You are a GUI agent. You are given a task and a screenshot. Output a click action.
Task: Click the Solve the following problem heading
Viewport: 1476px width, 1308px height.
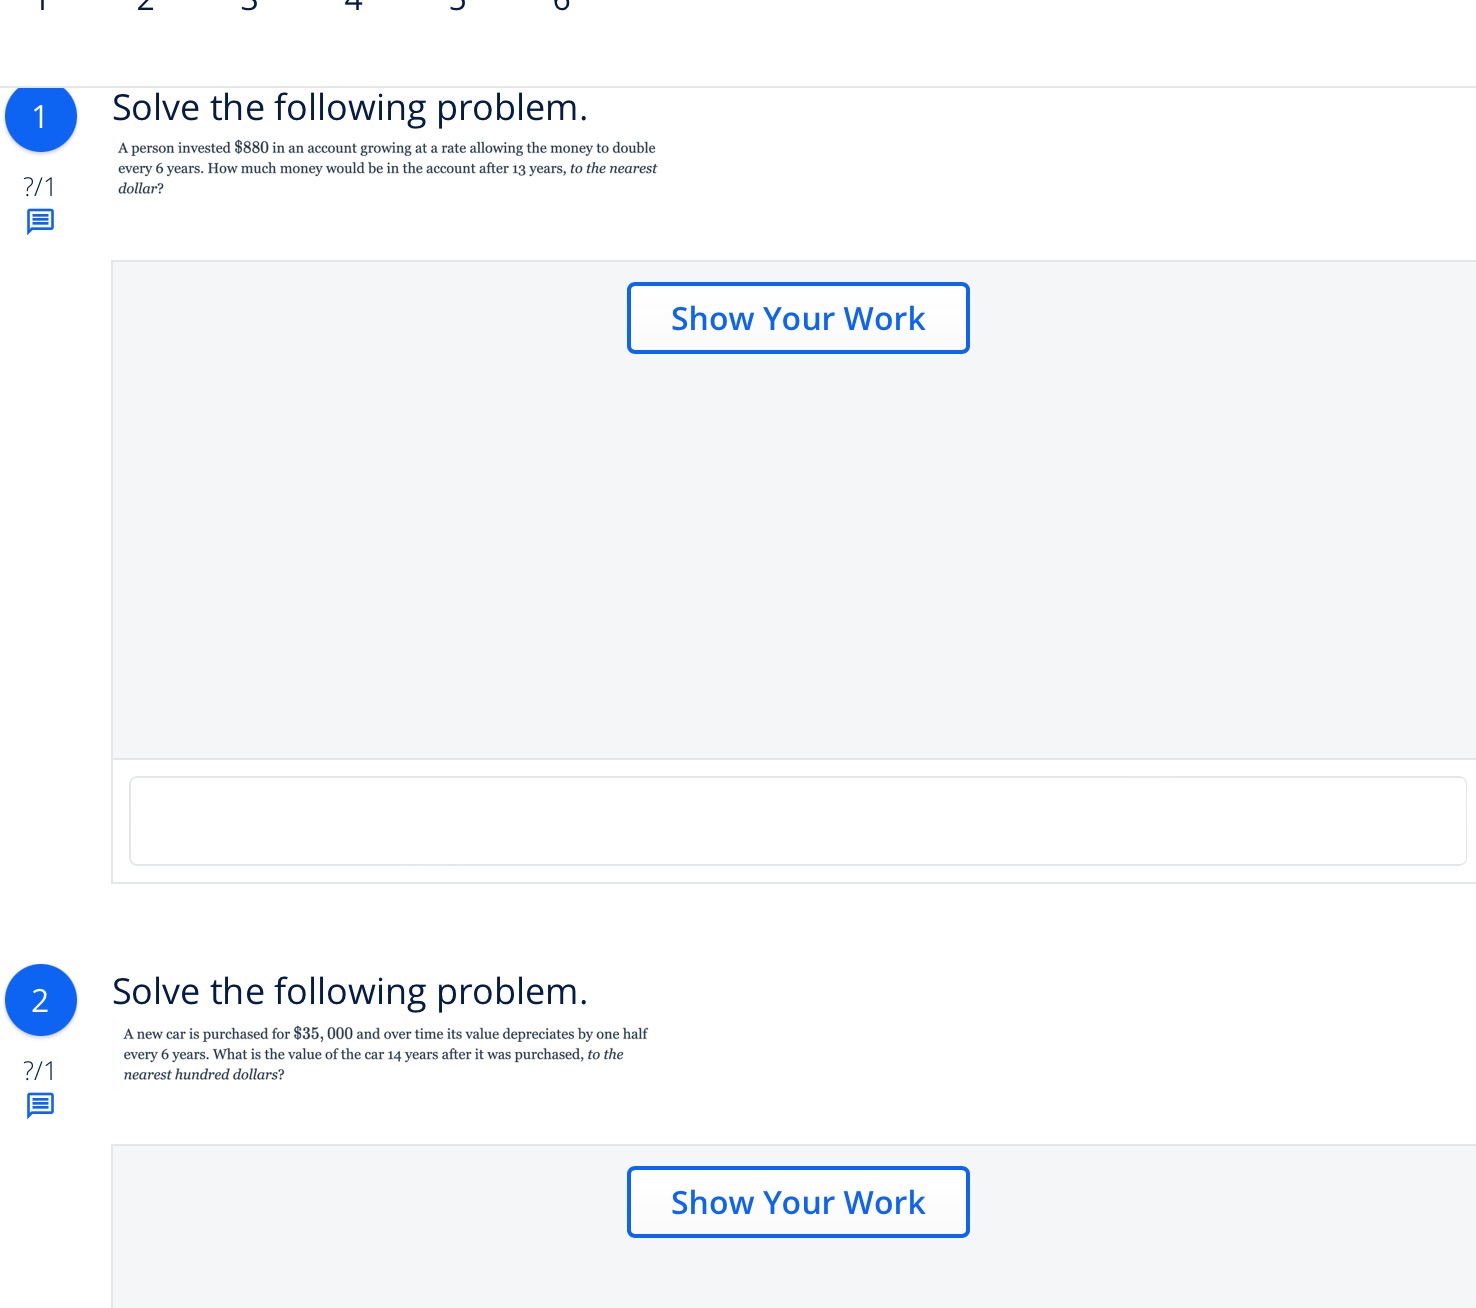coord(350,106)
